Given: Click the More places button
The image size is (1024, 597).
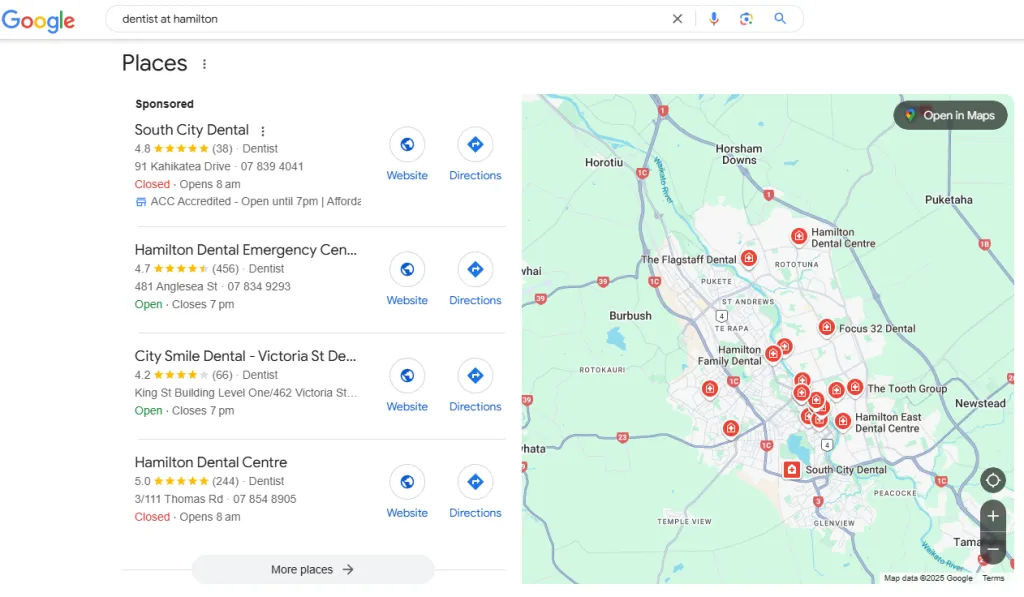Looking at the screenshot, I should (313, 570).
